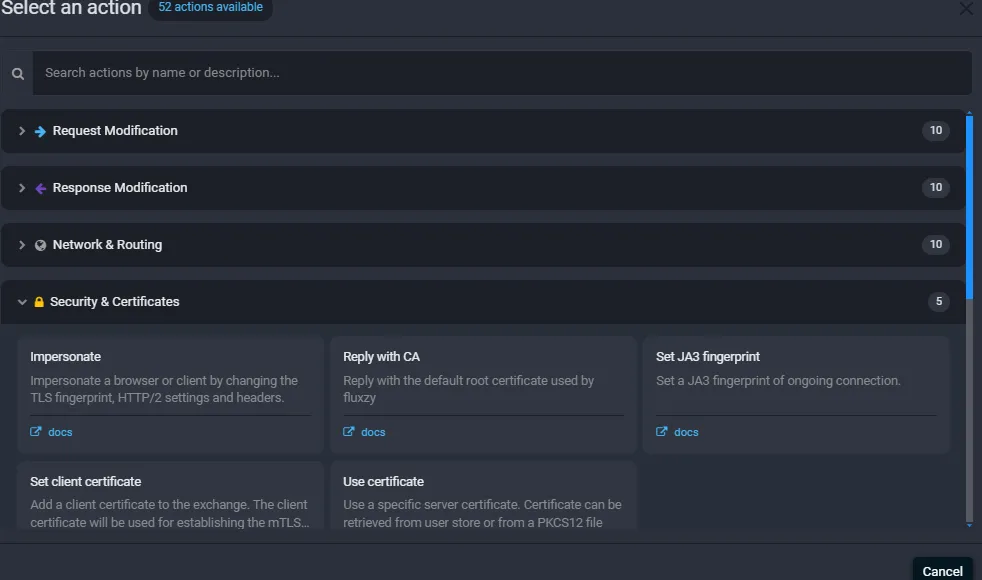Click the blue vertical scrollbar thumb
The width and height of the screenshot is (982, 580).
point(969,207)
